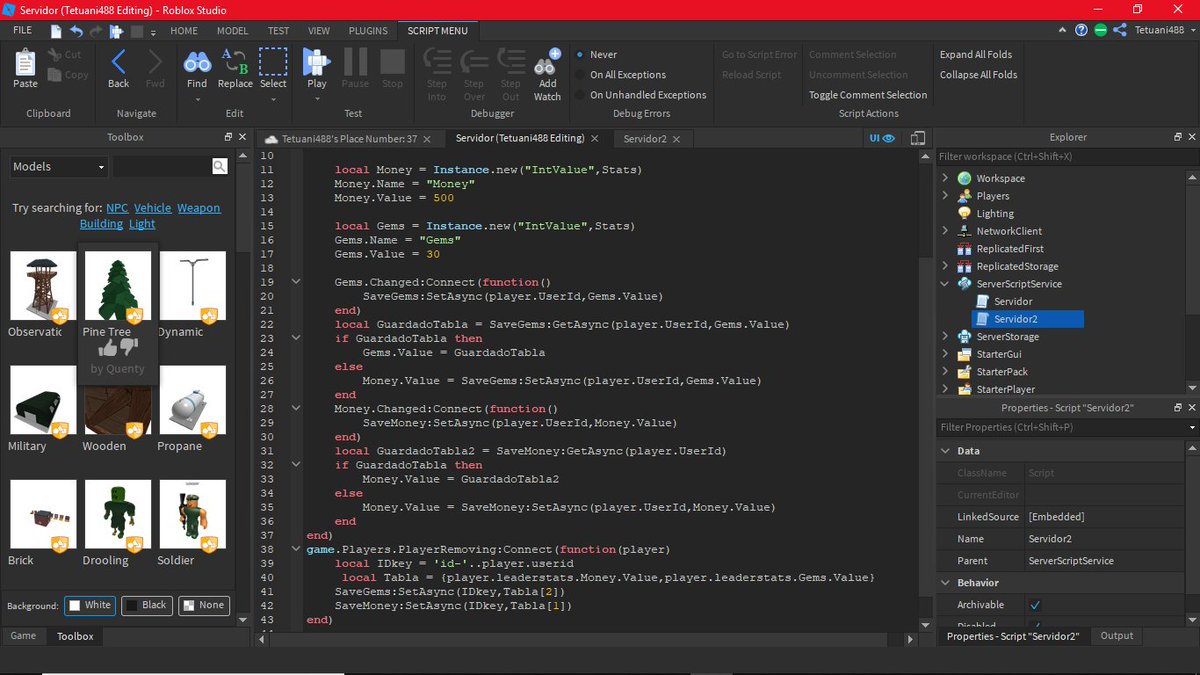
Task: Switch to the Game bottom tab
Action: [23, 636]
